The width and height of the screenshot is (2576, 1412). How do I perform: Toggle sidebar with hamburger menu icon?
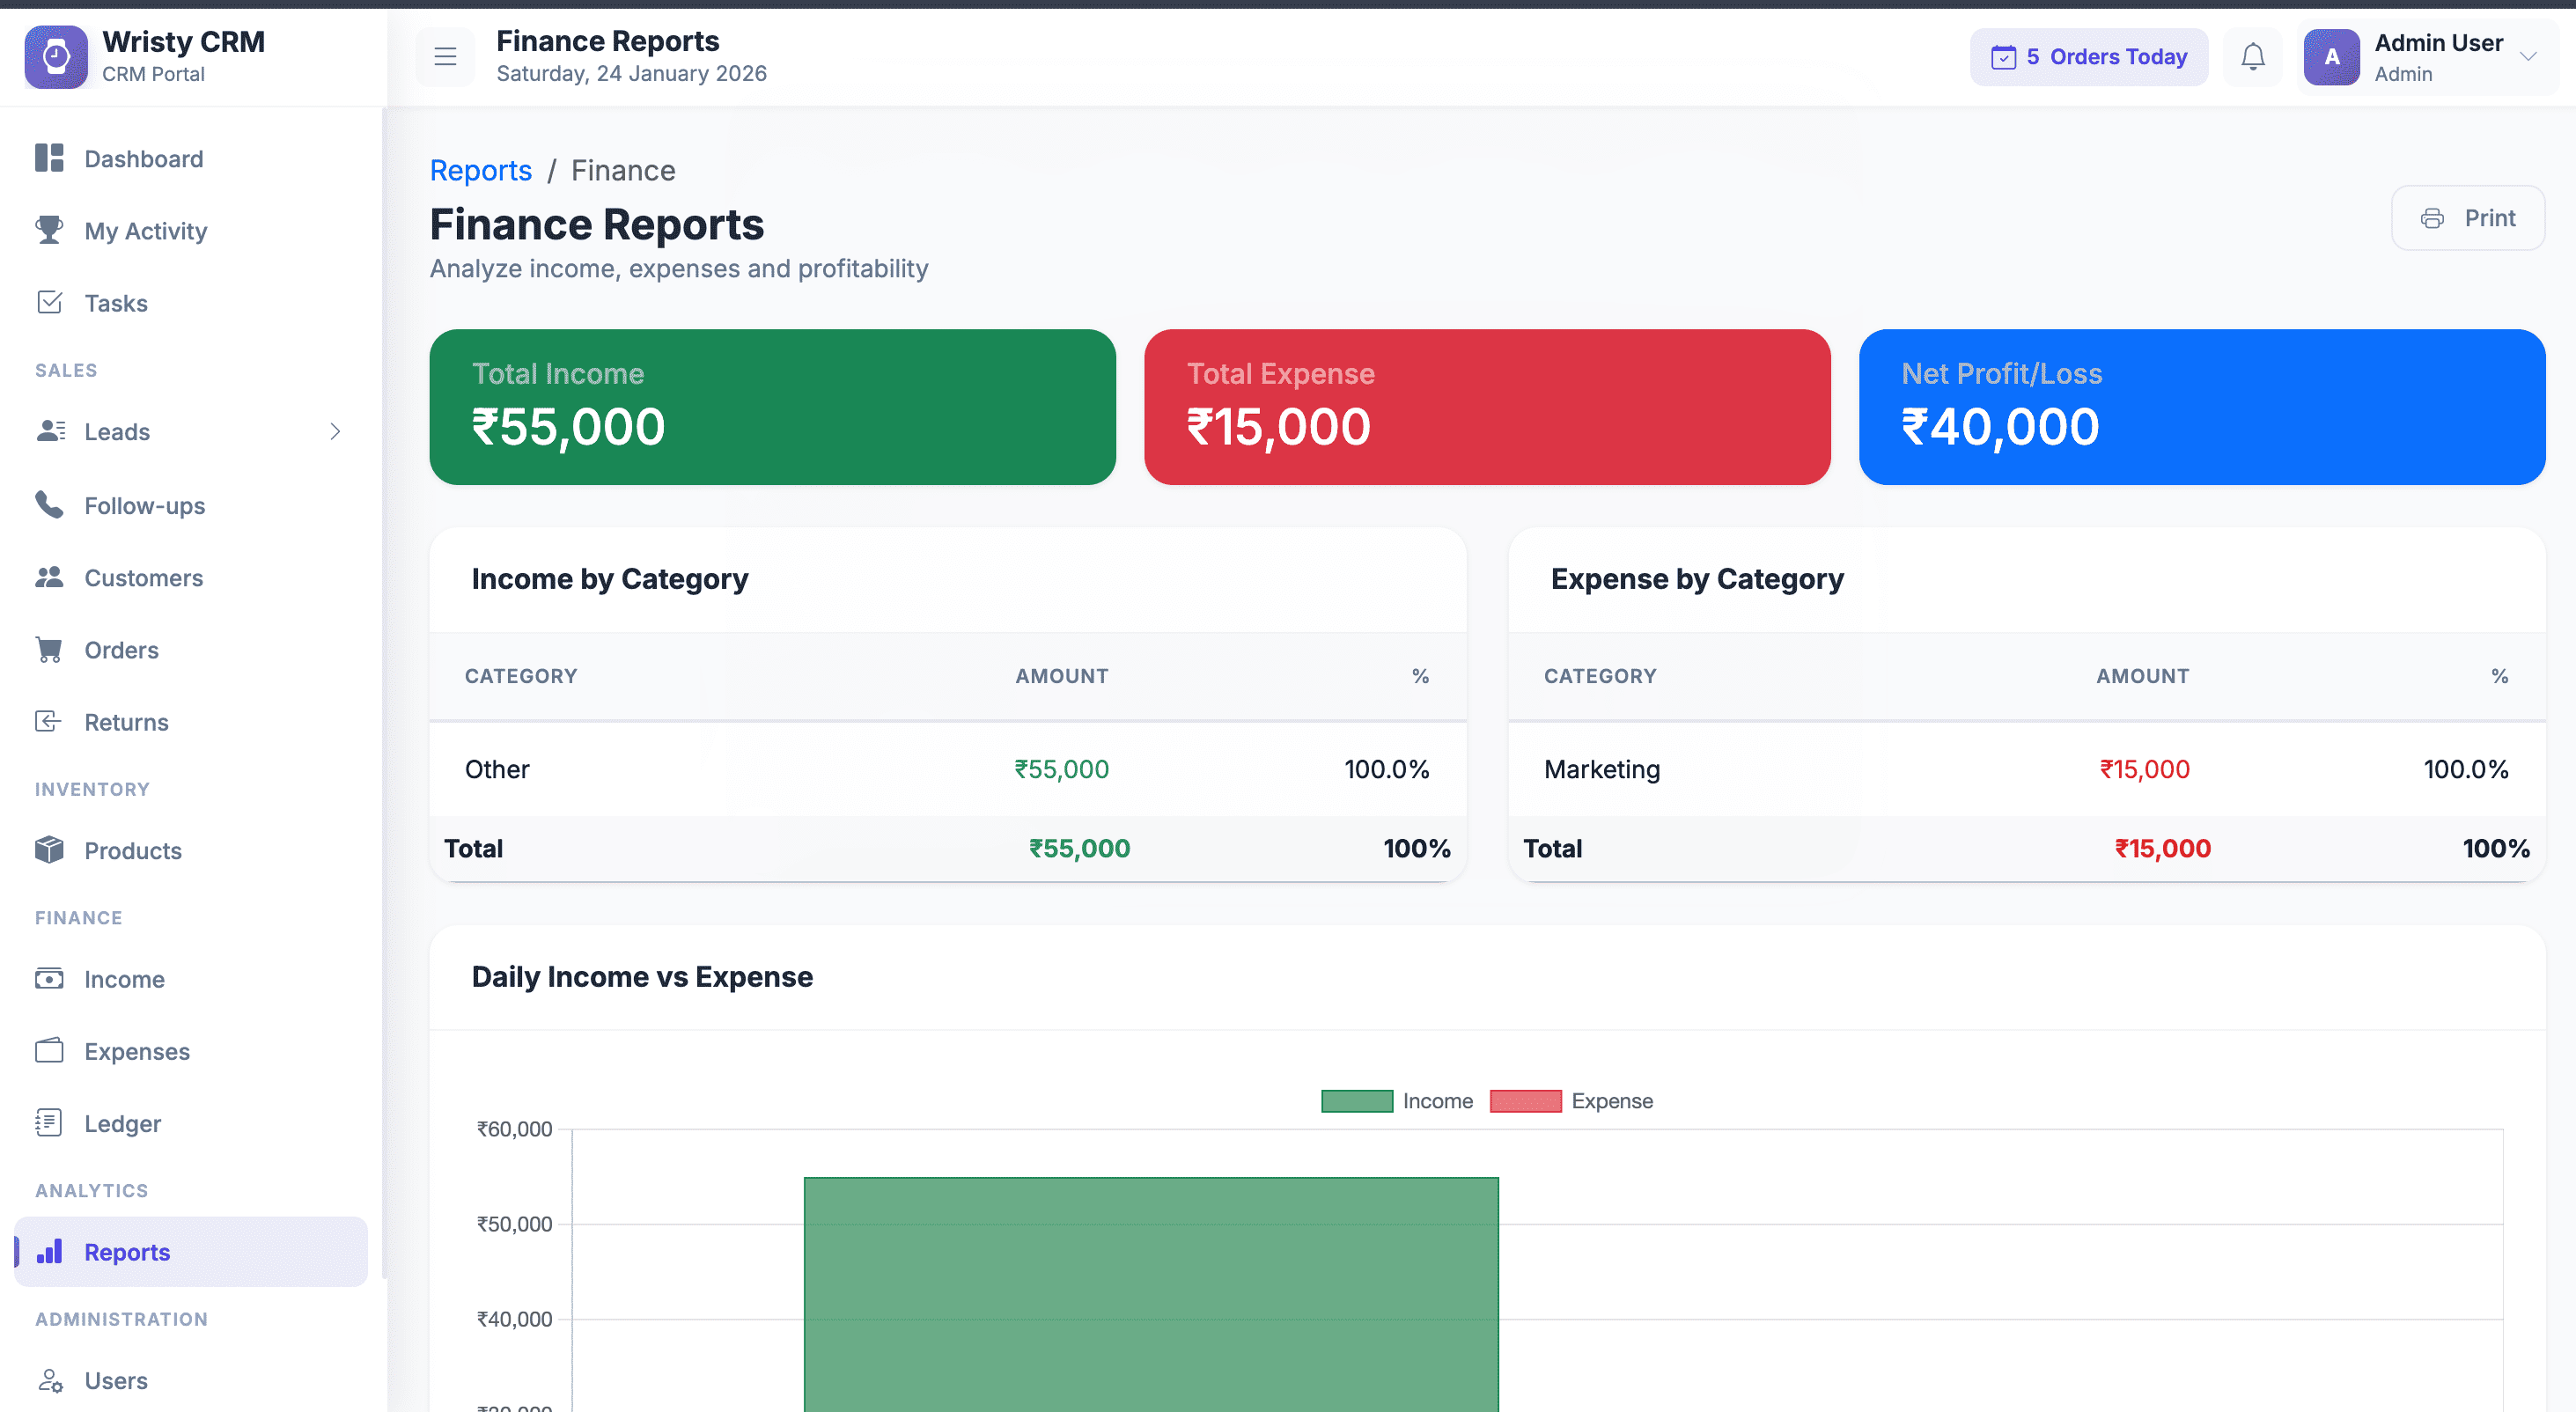(x=445, y=57)
